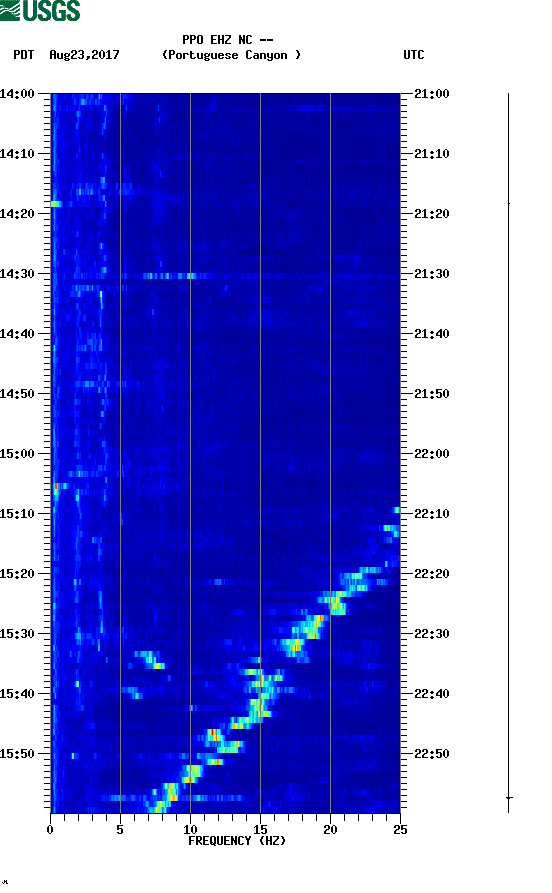Click the '21:00' UTC time label
This screenshot has width=552, height=893.
point(432,94)
